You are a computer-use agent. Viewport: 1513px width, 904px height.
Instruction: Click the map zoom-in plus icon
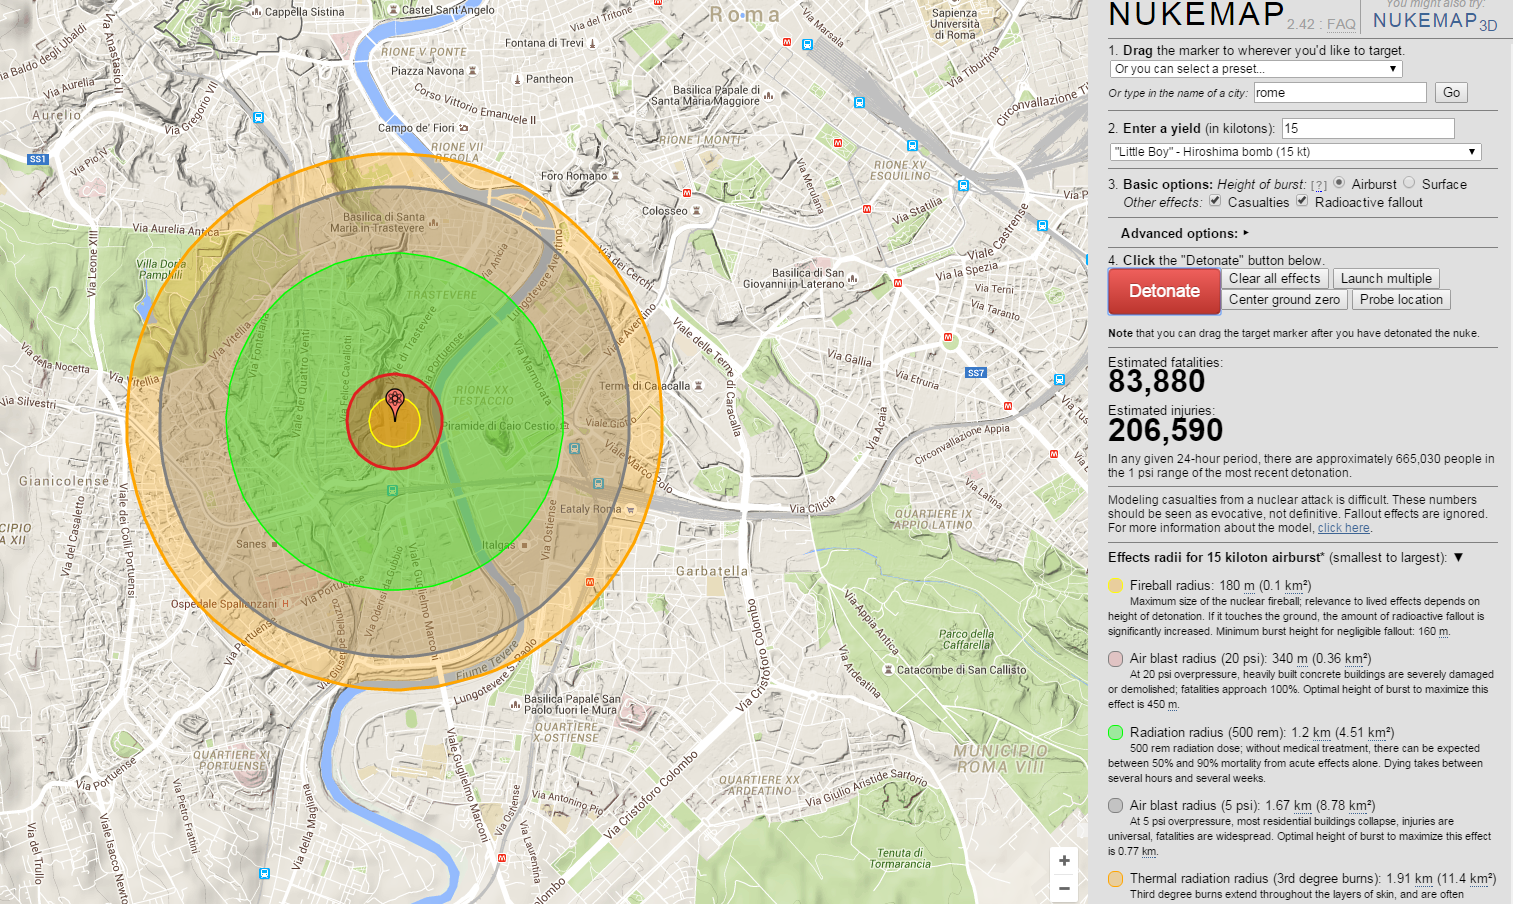tap(1063, 860)
